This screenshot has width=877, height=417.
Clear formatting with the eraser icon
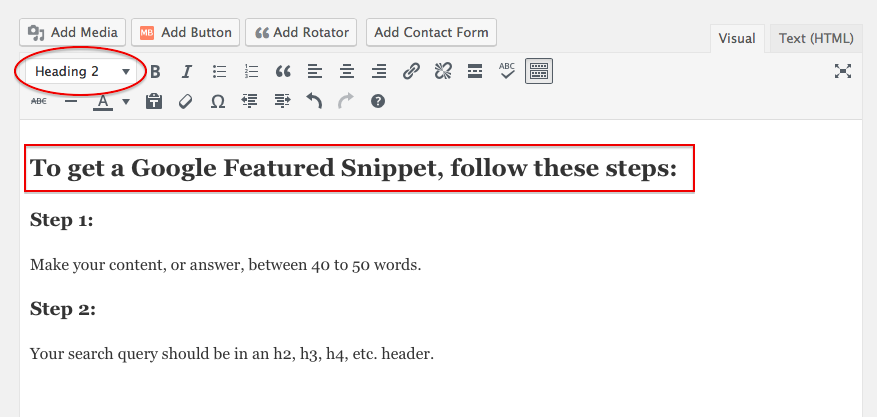[x=185, y=101]
